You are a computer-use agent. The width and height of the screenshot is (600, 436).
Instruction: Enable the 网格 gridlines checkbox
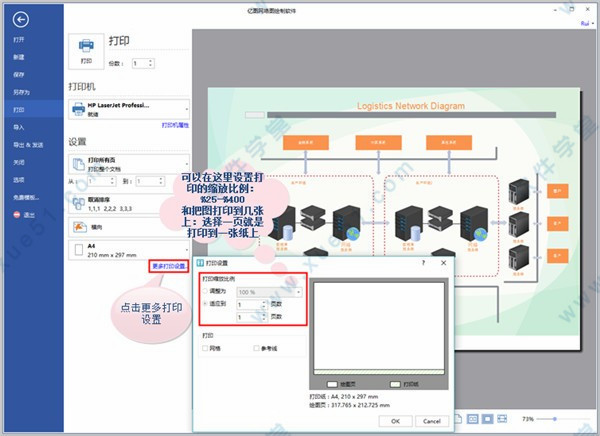[205, 348]
